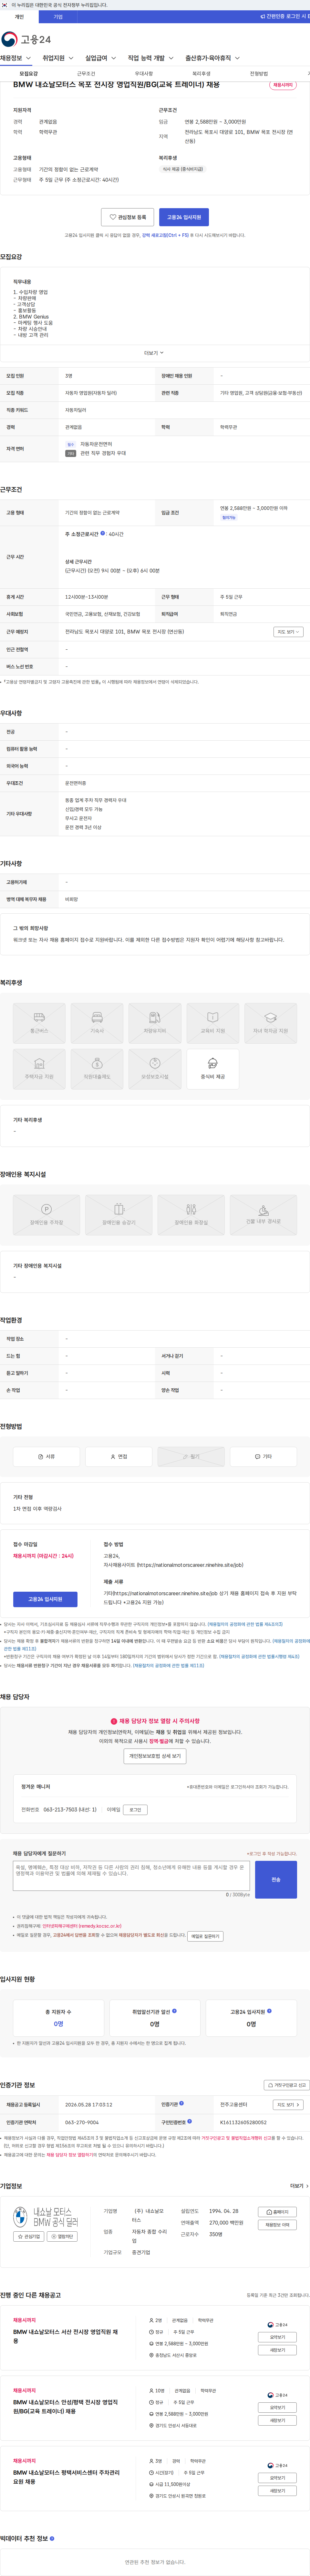Select the 주택자금 지원 icon
Image resolution: width=310 pixels, height=2576 pixels.
[39, 1069]
